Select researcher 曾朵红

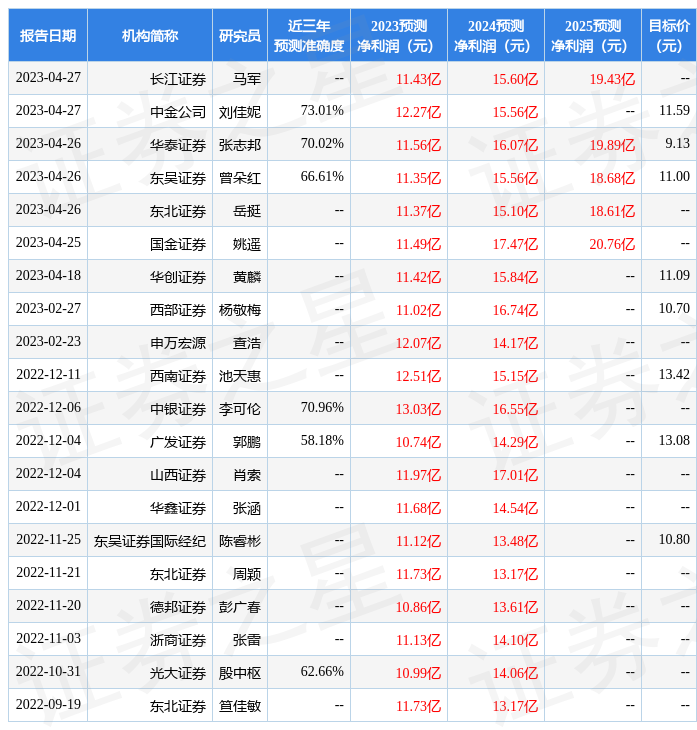click(x=240, y=178)
